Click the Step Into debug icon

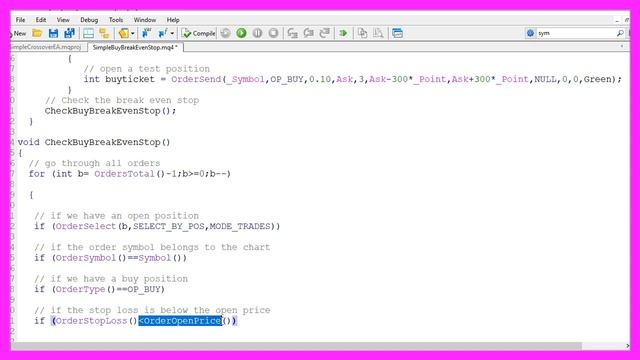[x=292, y=33]
